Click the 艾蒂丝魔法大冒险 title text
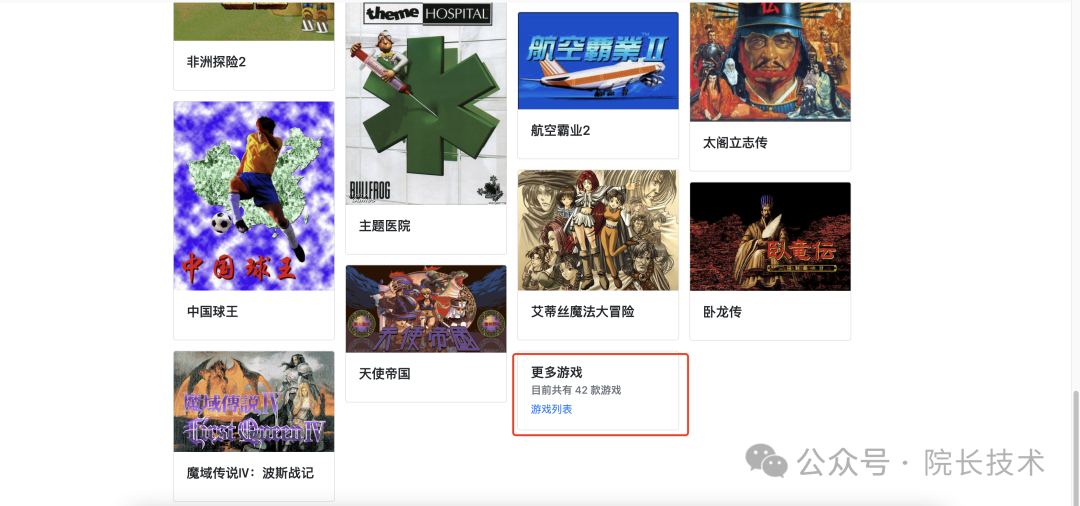 tap(583, 312)
